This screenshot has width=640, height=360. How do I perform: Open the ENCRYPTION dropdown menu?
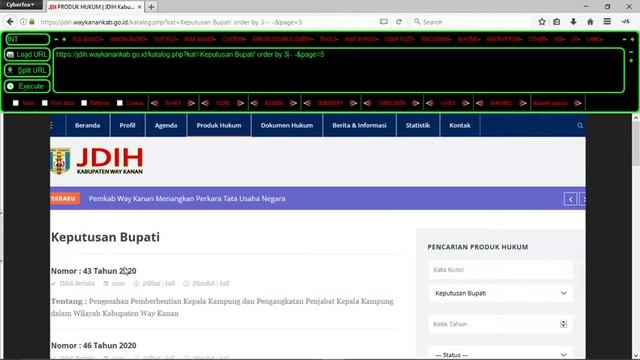click(x=504, y=39)
